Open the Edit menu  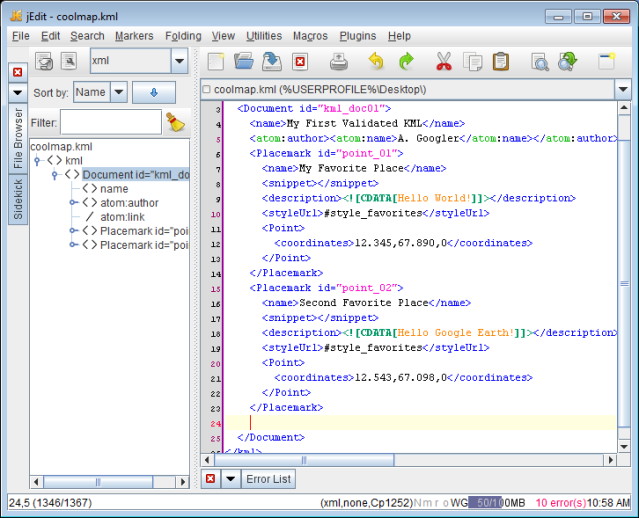coord(51,36)
